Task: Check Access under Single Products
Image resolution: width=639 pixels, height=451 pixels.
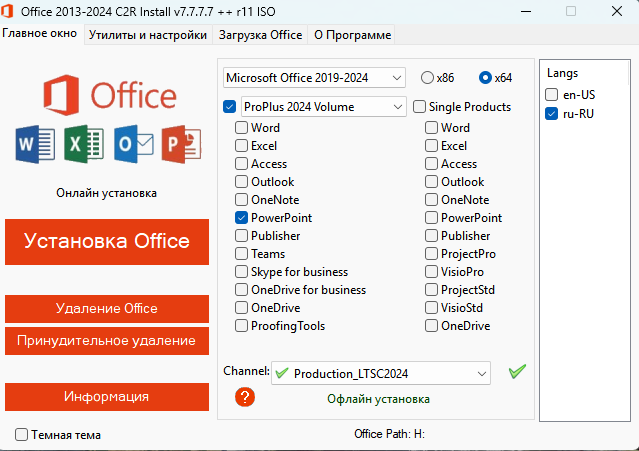Action: tap(431, 163)
